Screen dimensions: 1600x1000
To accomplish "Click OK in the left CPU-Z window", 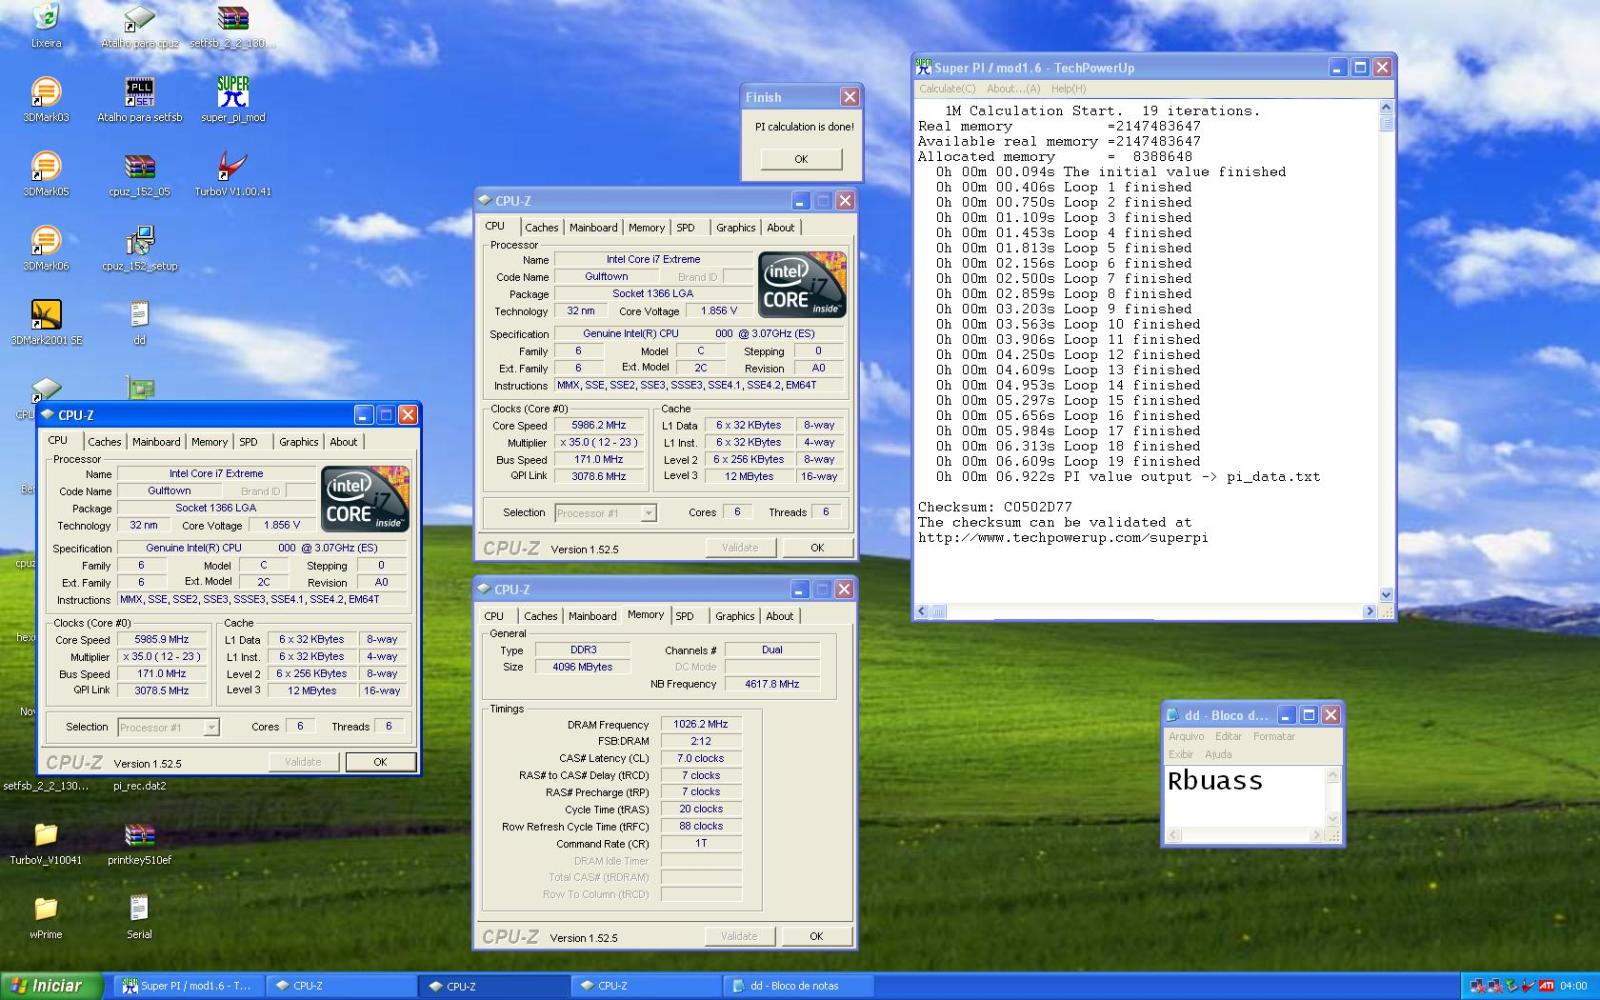I will coord(380,762).
